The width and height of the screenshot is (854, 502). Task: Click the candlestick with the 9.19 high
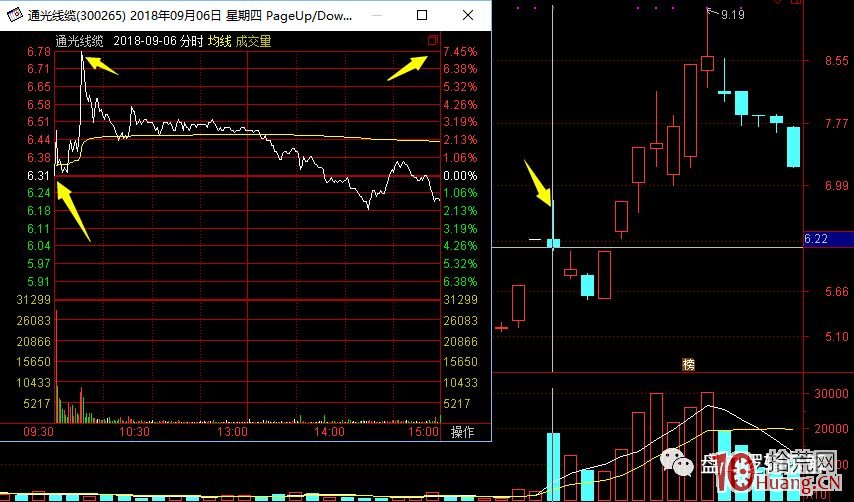[707, 63]
